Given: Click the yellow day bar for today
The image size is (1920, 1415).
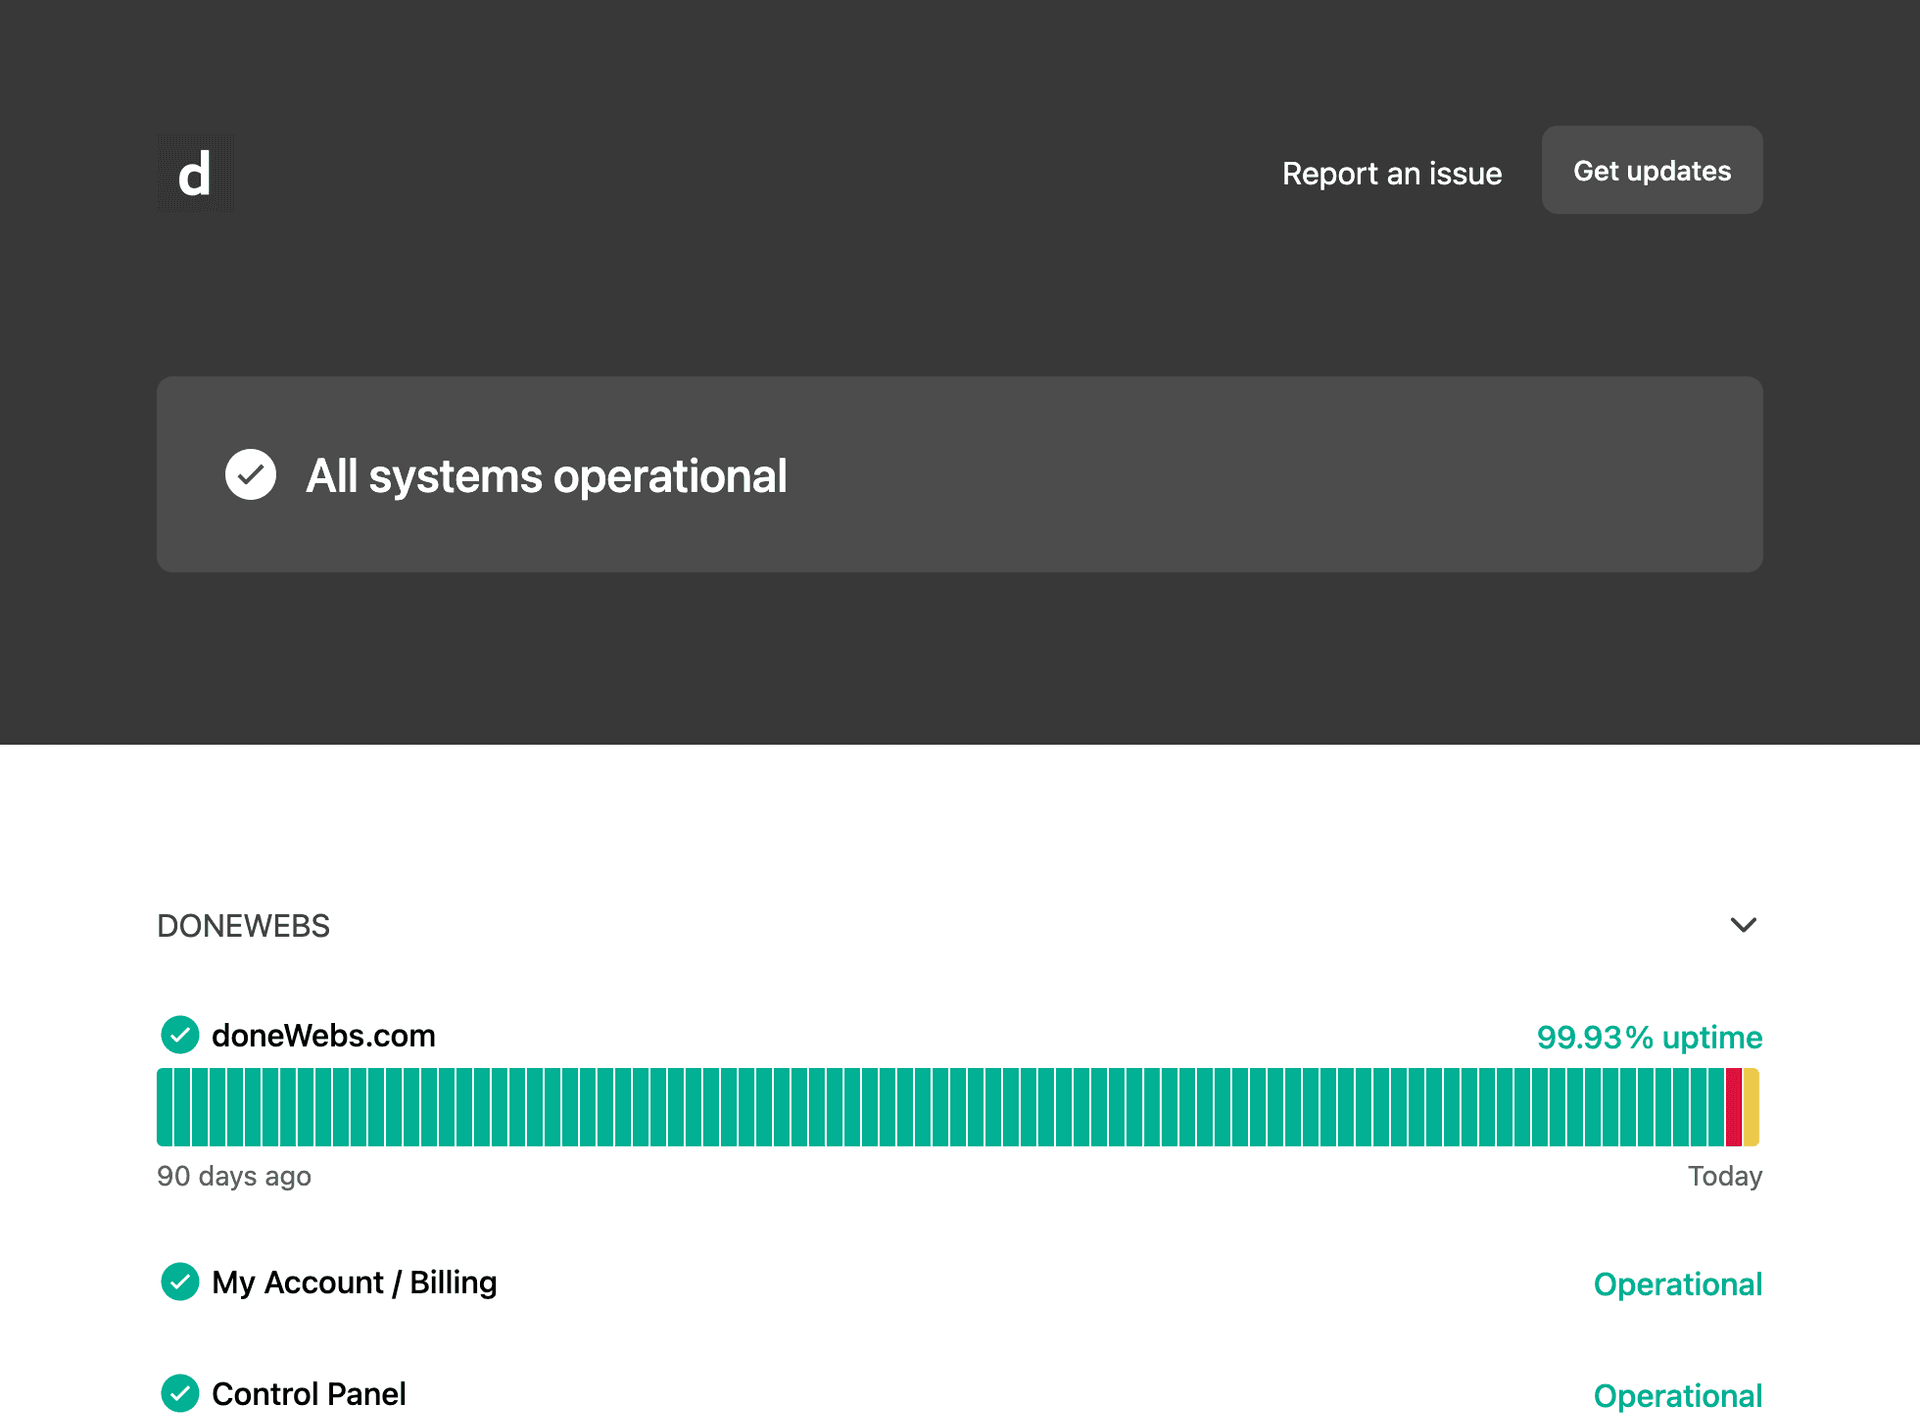Looking at the screenshot, I should (1751, 1107).
